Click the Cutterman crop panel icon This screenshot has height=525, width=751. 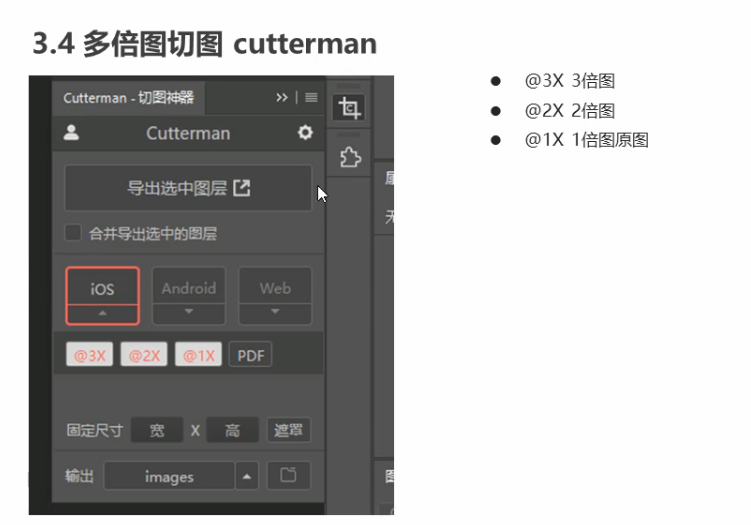349,108
